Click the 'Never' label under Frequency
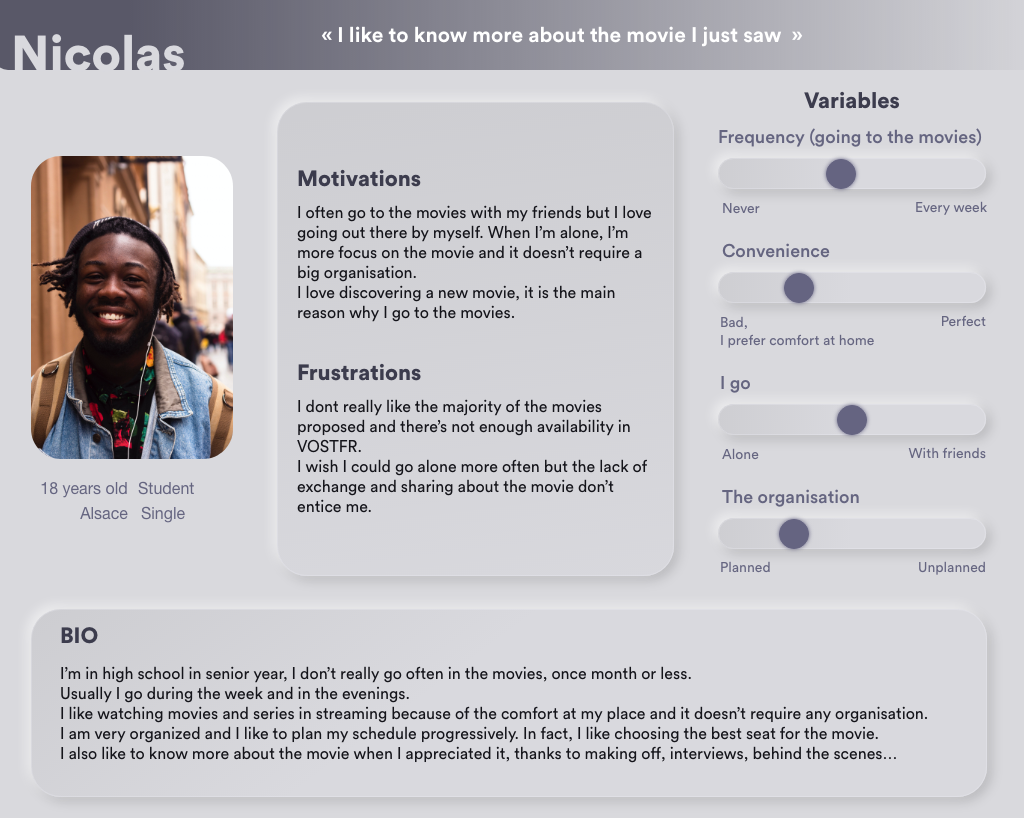This screenshot has width=1024, height=818. point(741,208)
